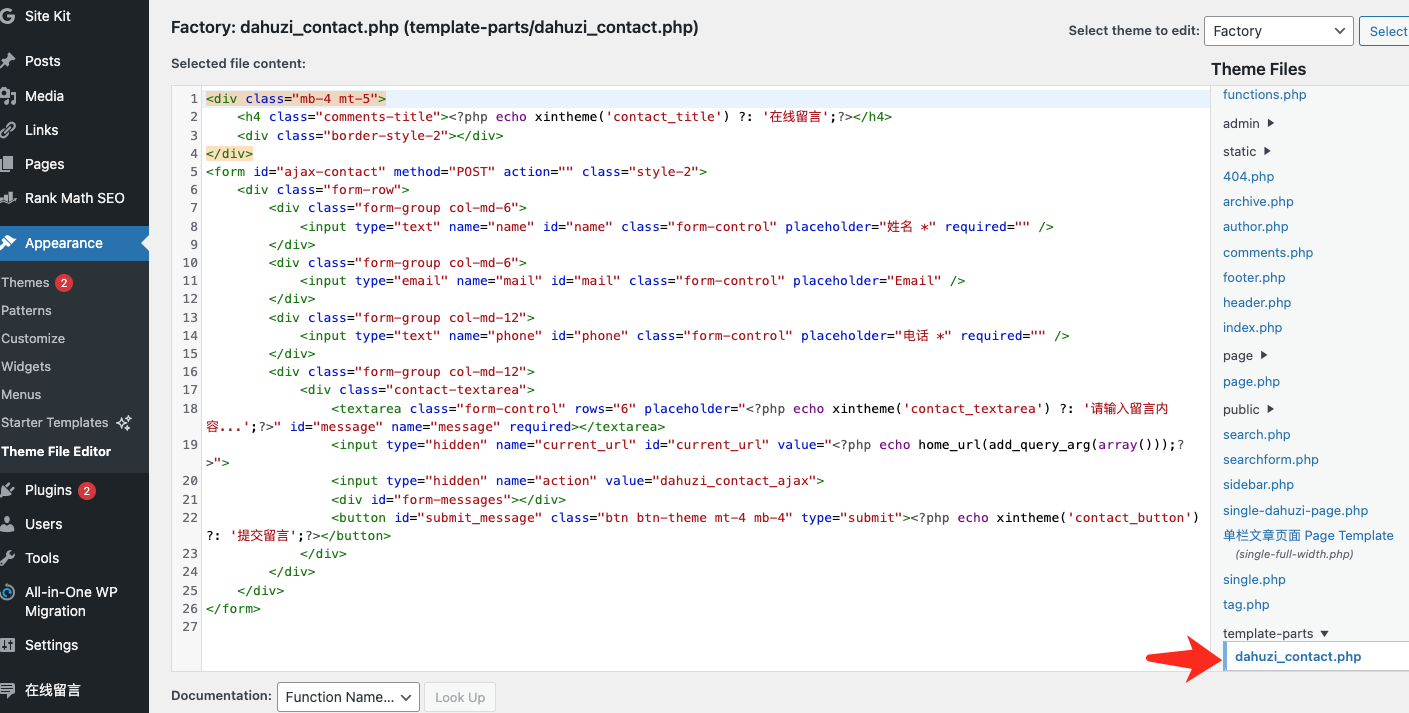Open the footer.php file
This screenshot has height=713, width=1409.
point(1253,278)
